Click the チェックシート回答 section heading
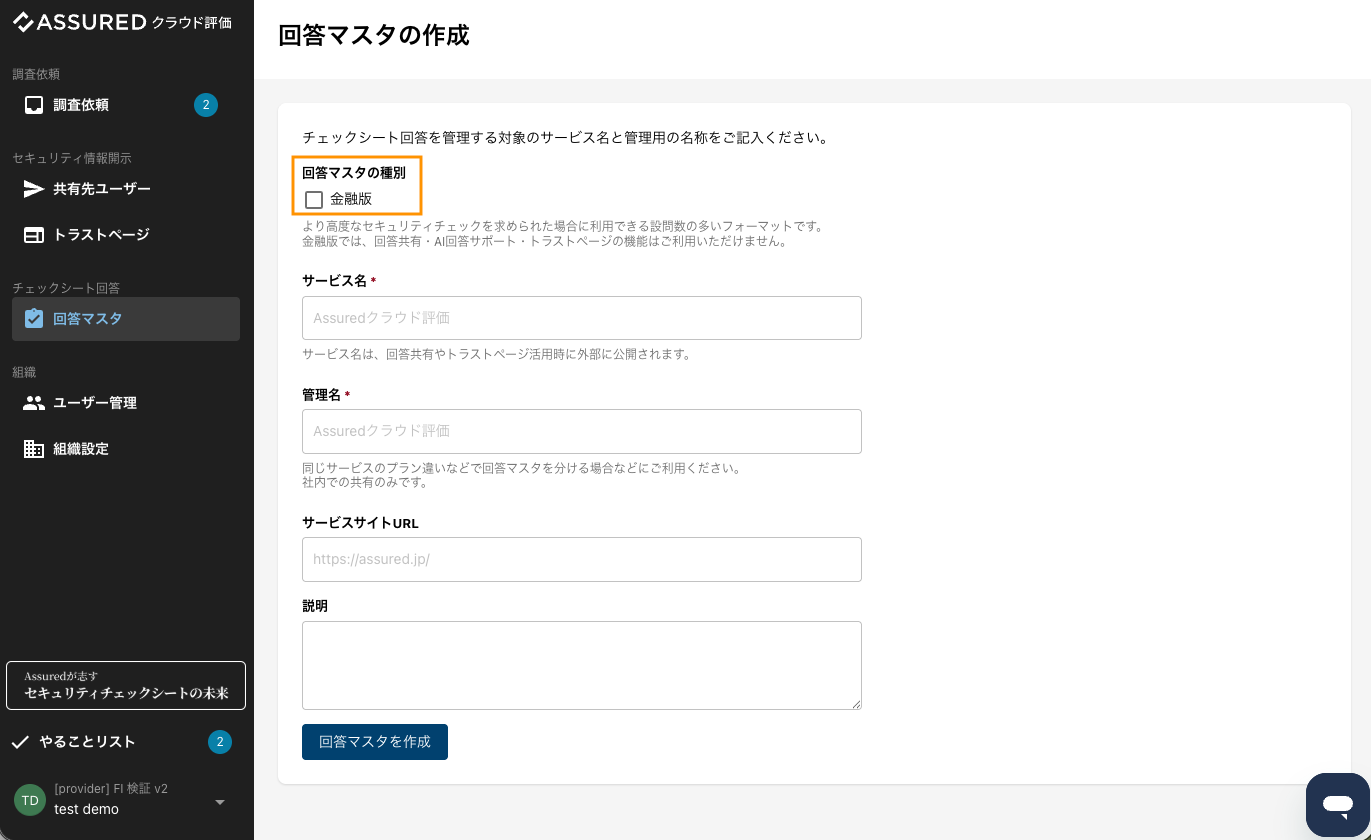Viewport: 1371px width, 840px height. (66, 288)
